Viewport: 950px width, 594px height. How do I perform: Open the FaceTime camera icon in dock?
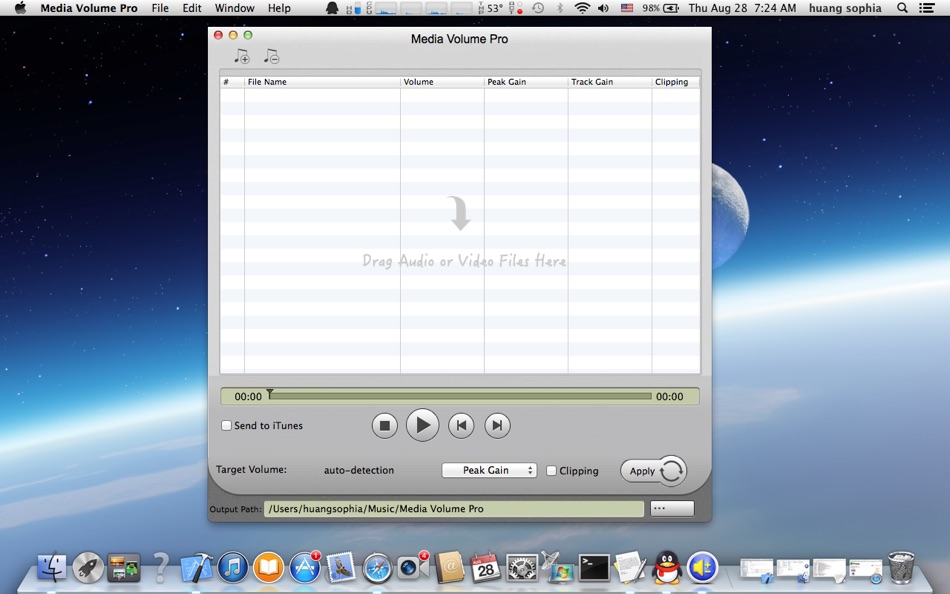tap(413, 568)
